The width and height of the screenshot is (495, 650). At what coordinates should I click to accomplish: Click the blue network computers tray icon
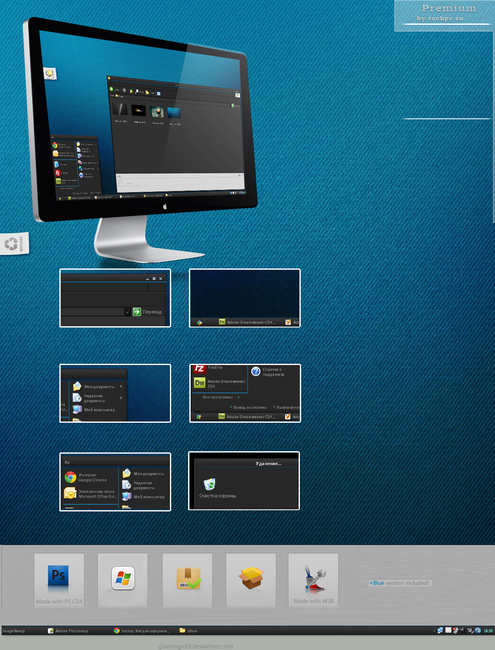[x=440, y=631]
